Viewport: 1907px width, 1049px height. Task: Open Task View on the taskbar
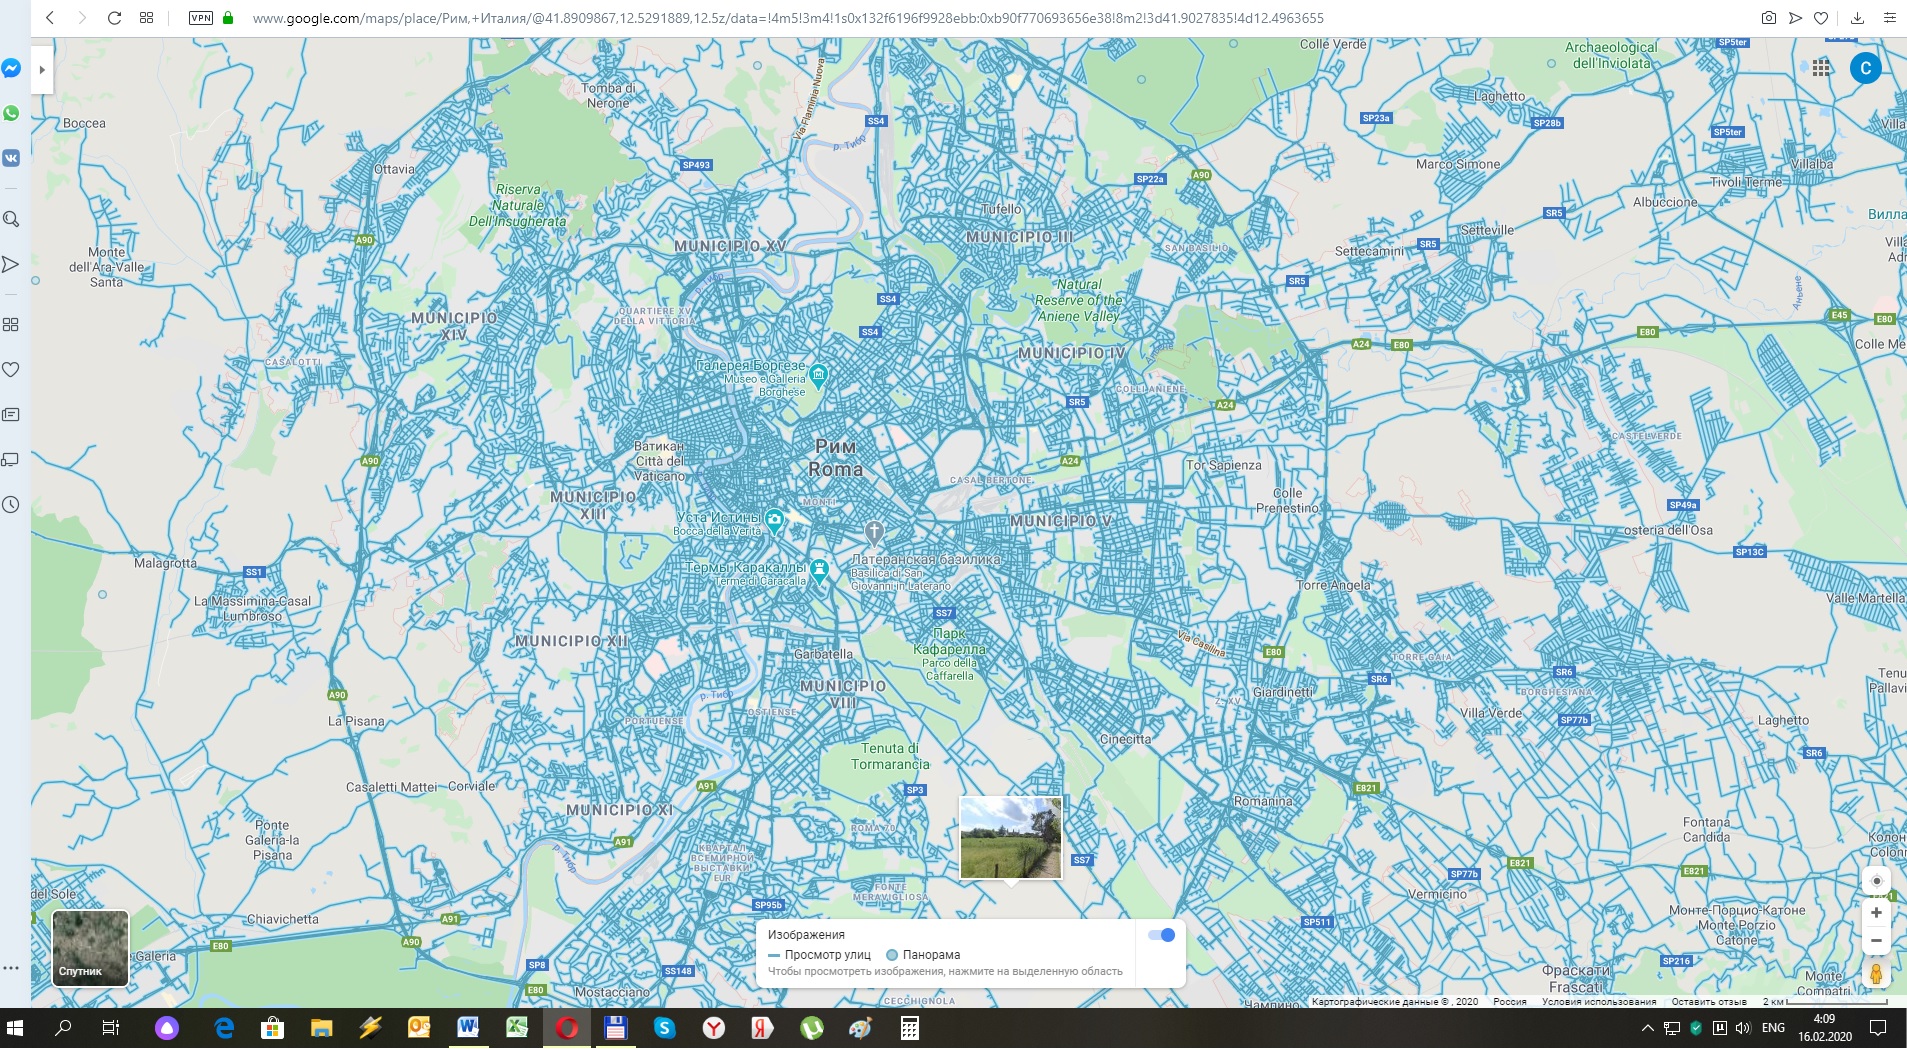111,1028
